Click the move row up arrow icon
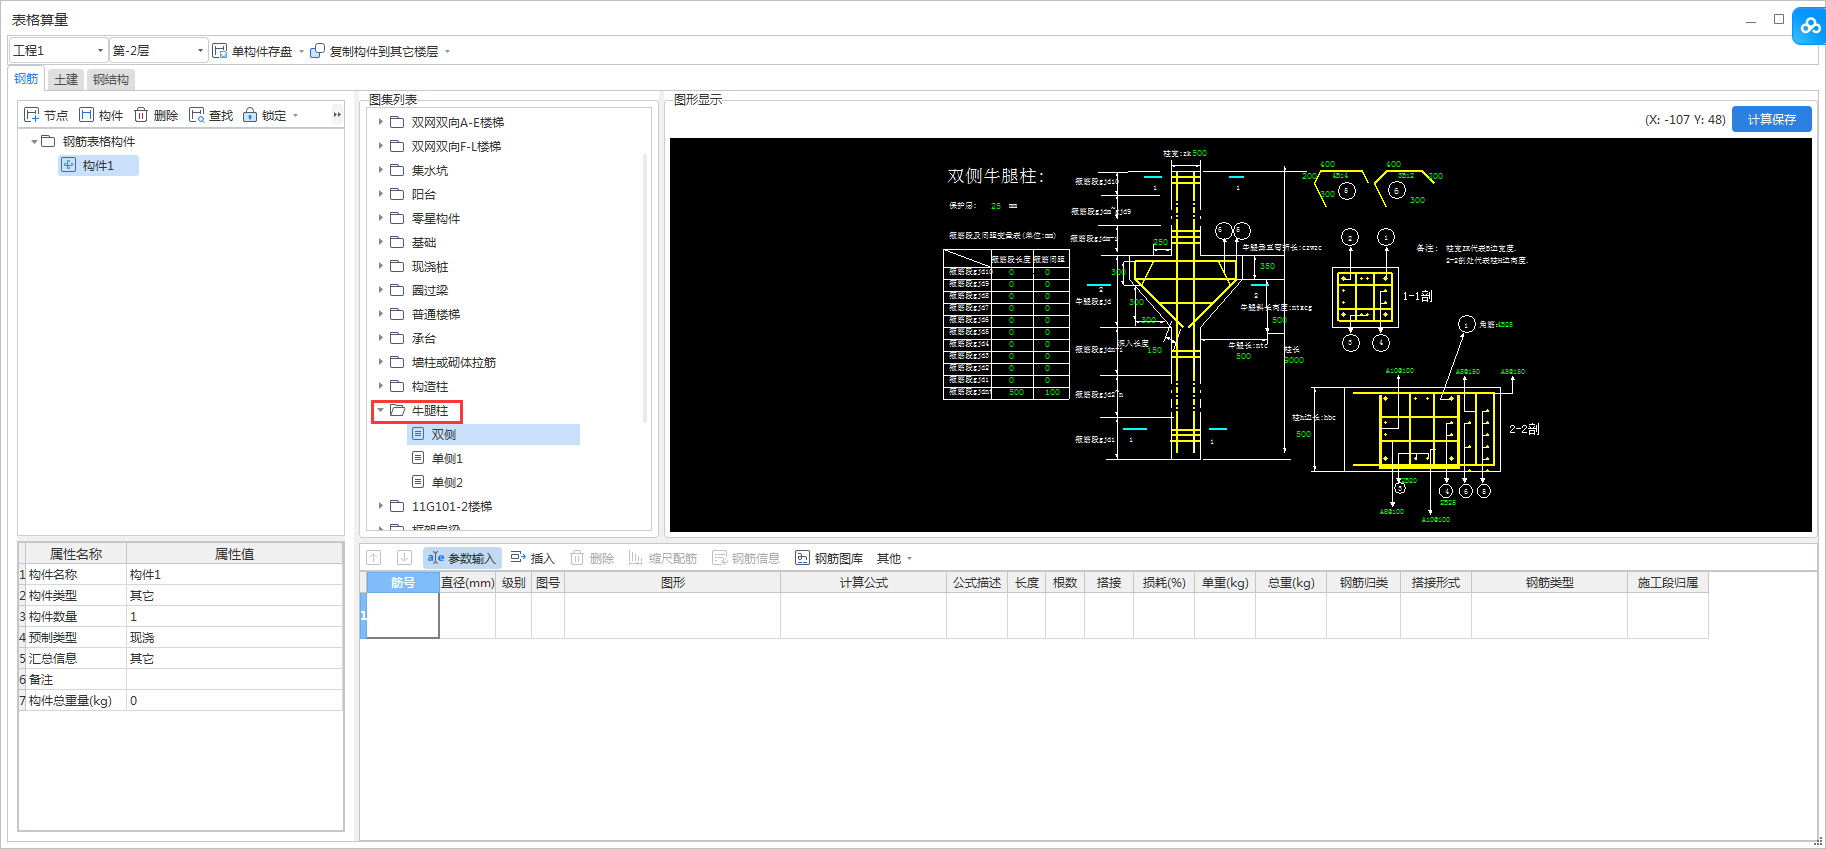This screenshot has width=1826, height=849. coord(374,558)
